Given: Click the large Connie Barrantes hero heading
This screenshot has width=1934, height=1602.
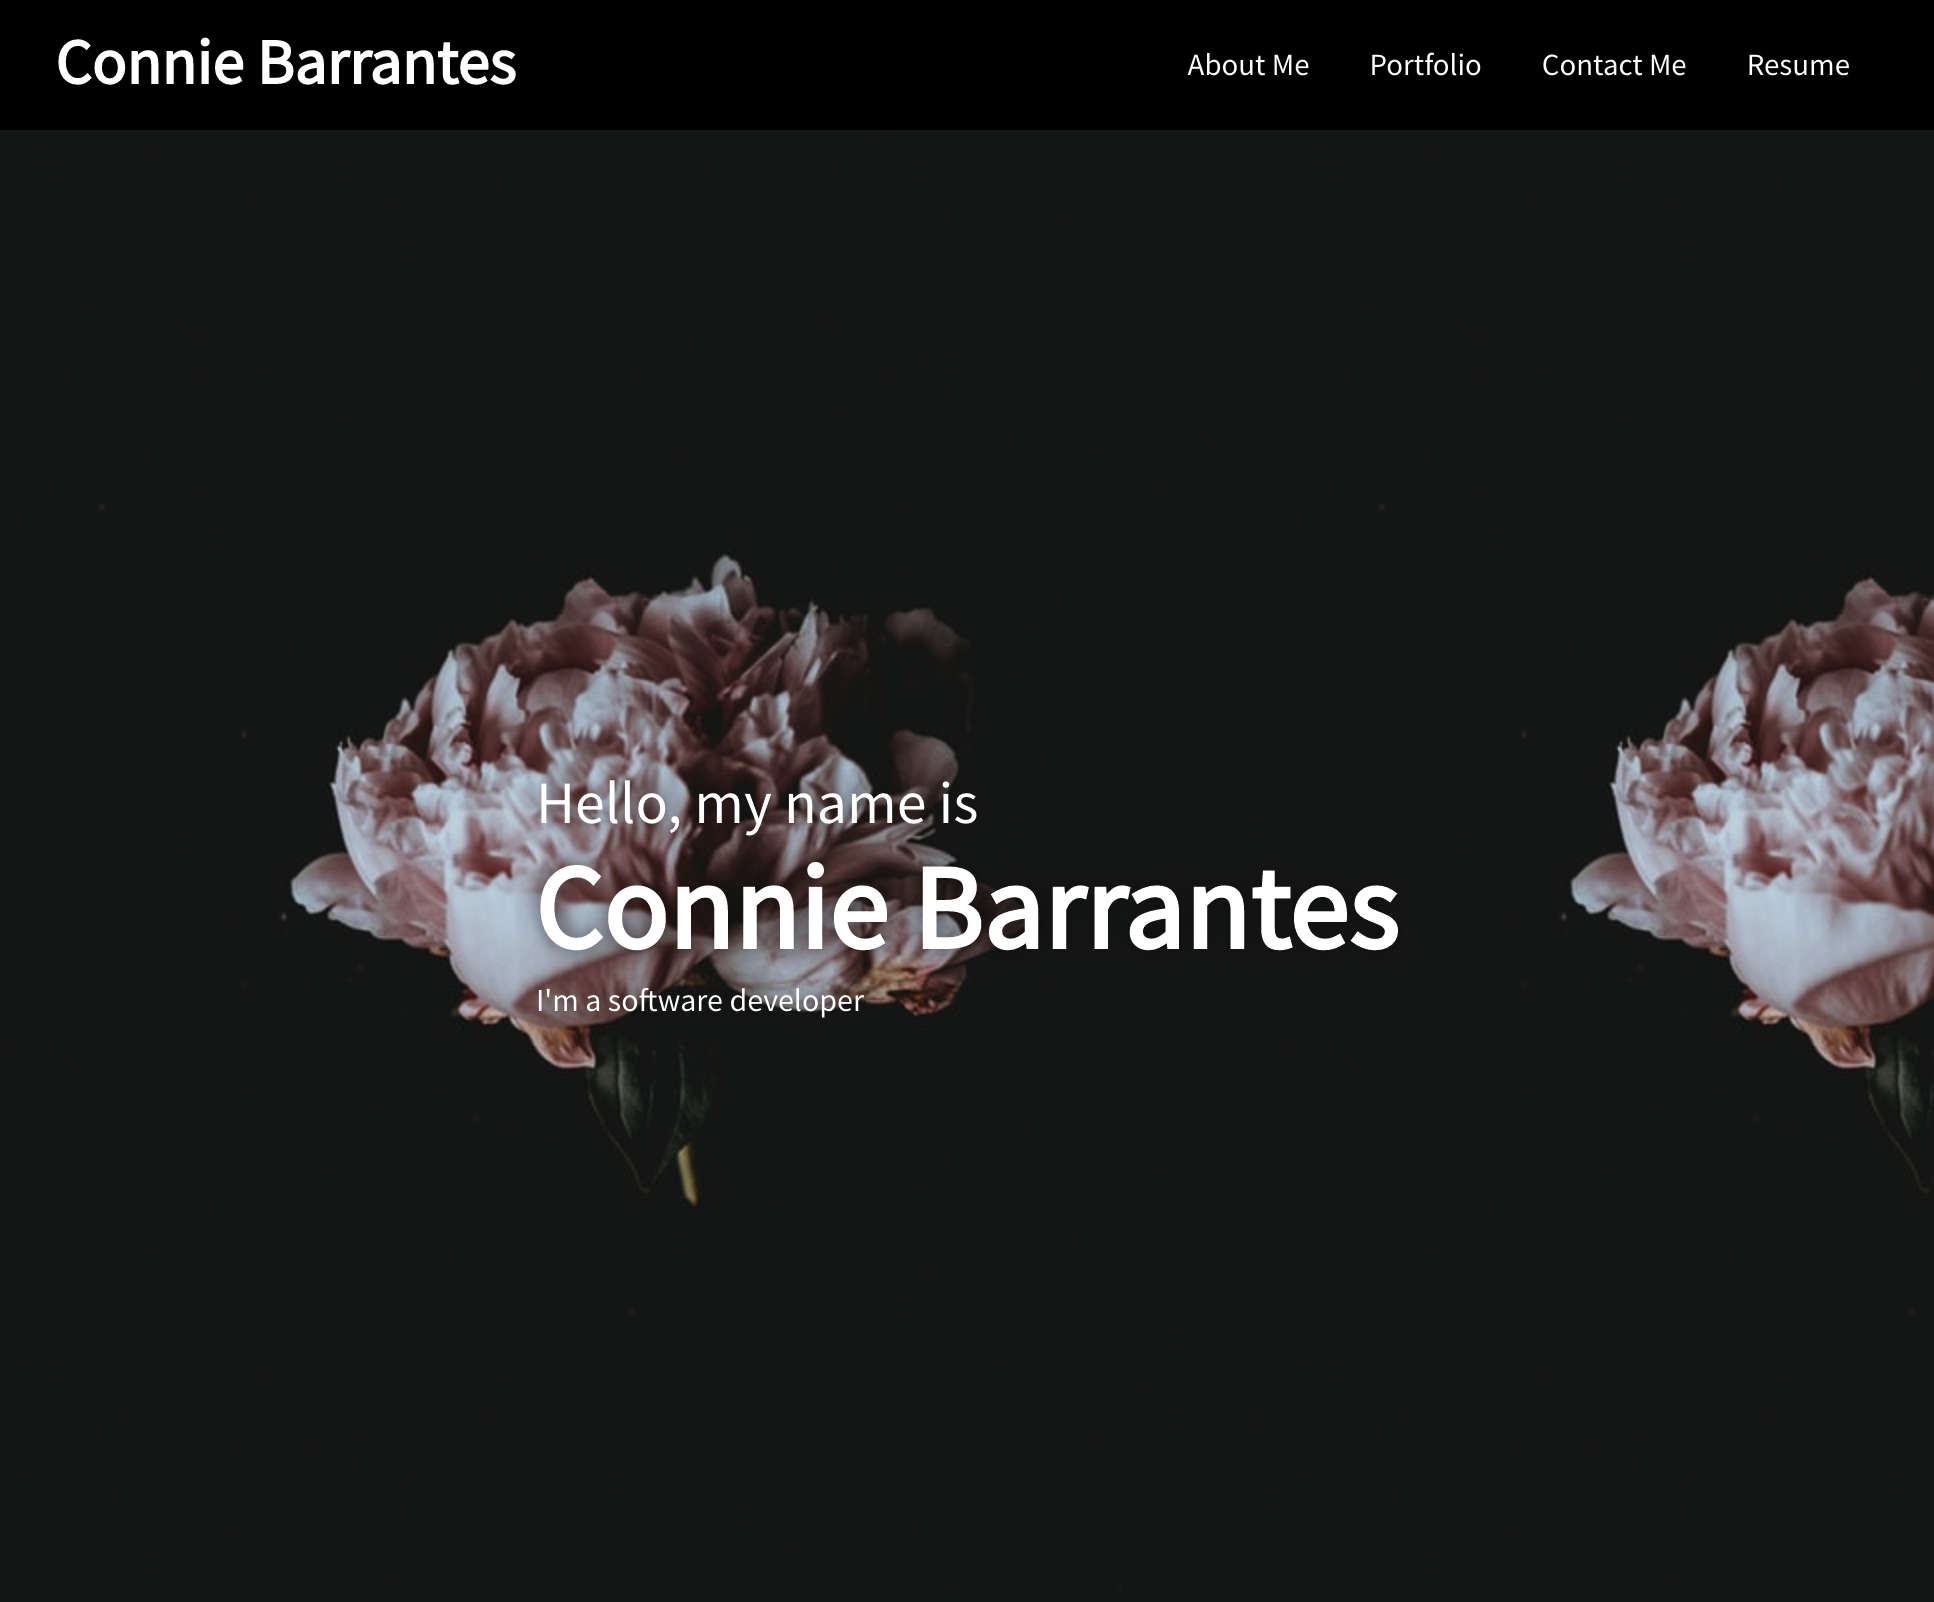Looking at the screenshot, I should [x=967, y=908].
